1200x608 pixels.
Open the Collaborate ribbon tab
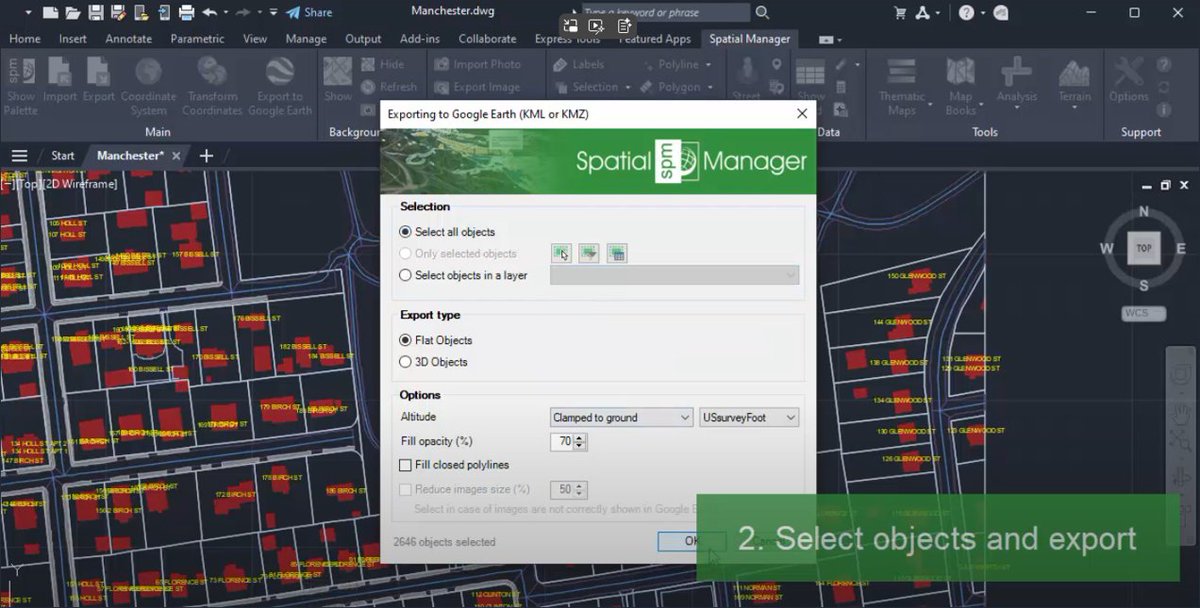(x=488, y=39)
